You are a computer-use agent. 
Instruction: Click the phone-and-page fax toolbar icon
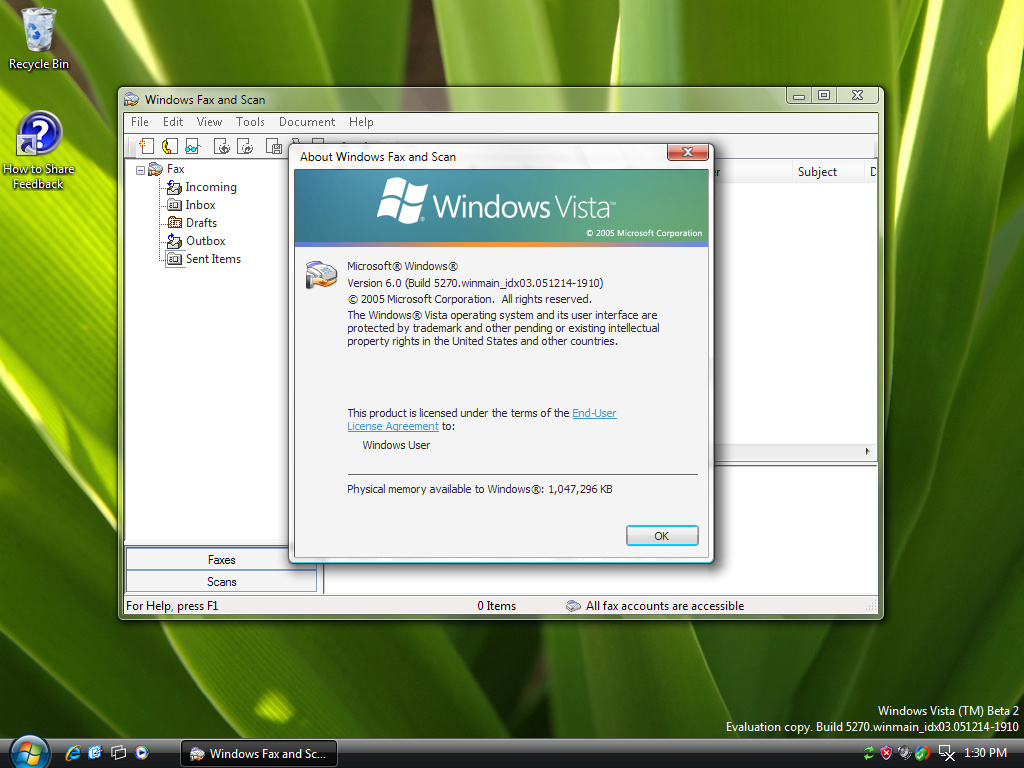coord(170,146)
